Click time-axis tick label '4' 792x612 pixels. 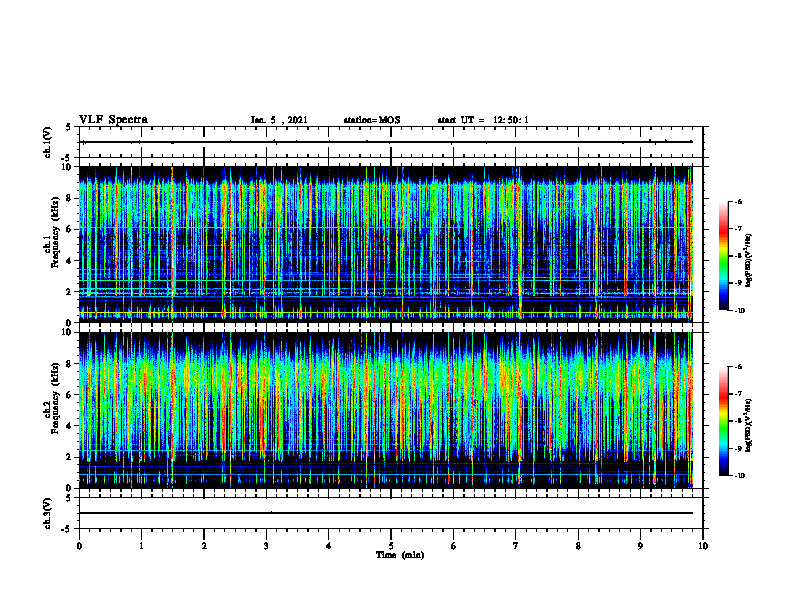click(329, 546)
